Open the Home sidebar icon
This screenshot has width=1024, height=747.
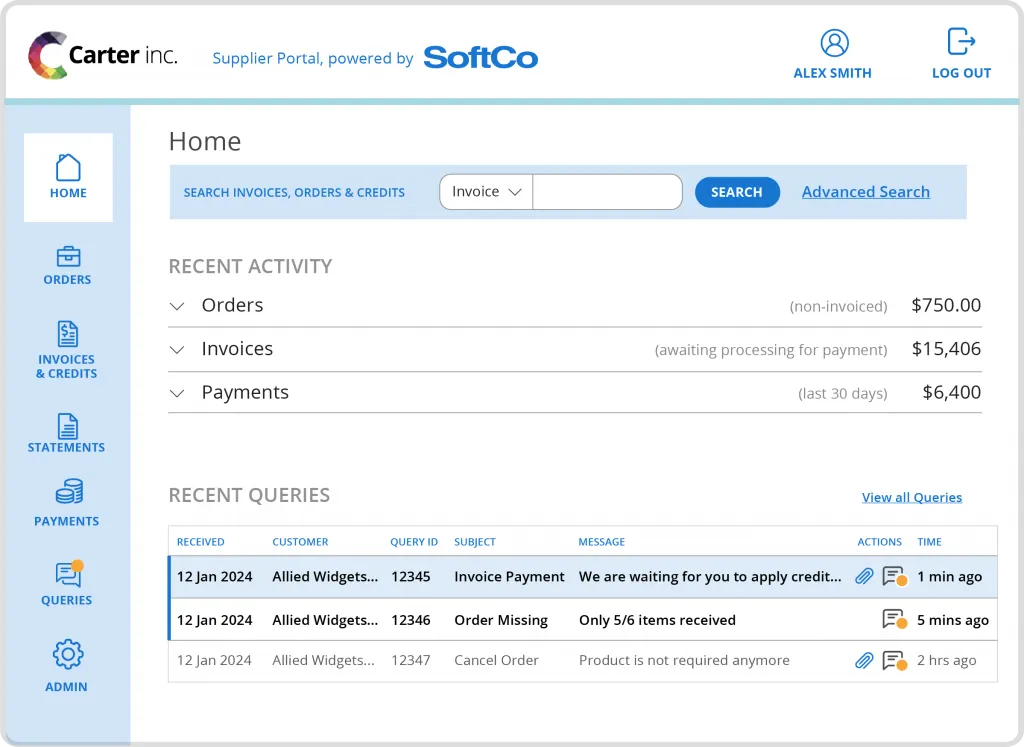tap(68, 167)
